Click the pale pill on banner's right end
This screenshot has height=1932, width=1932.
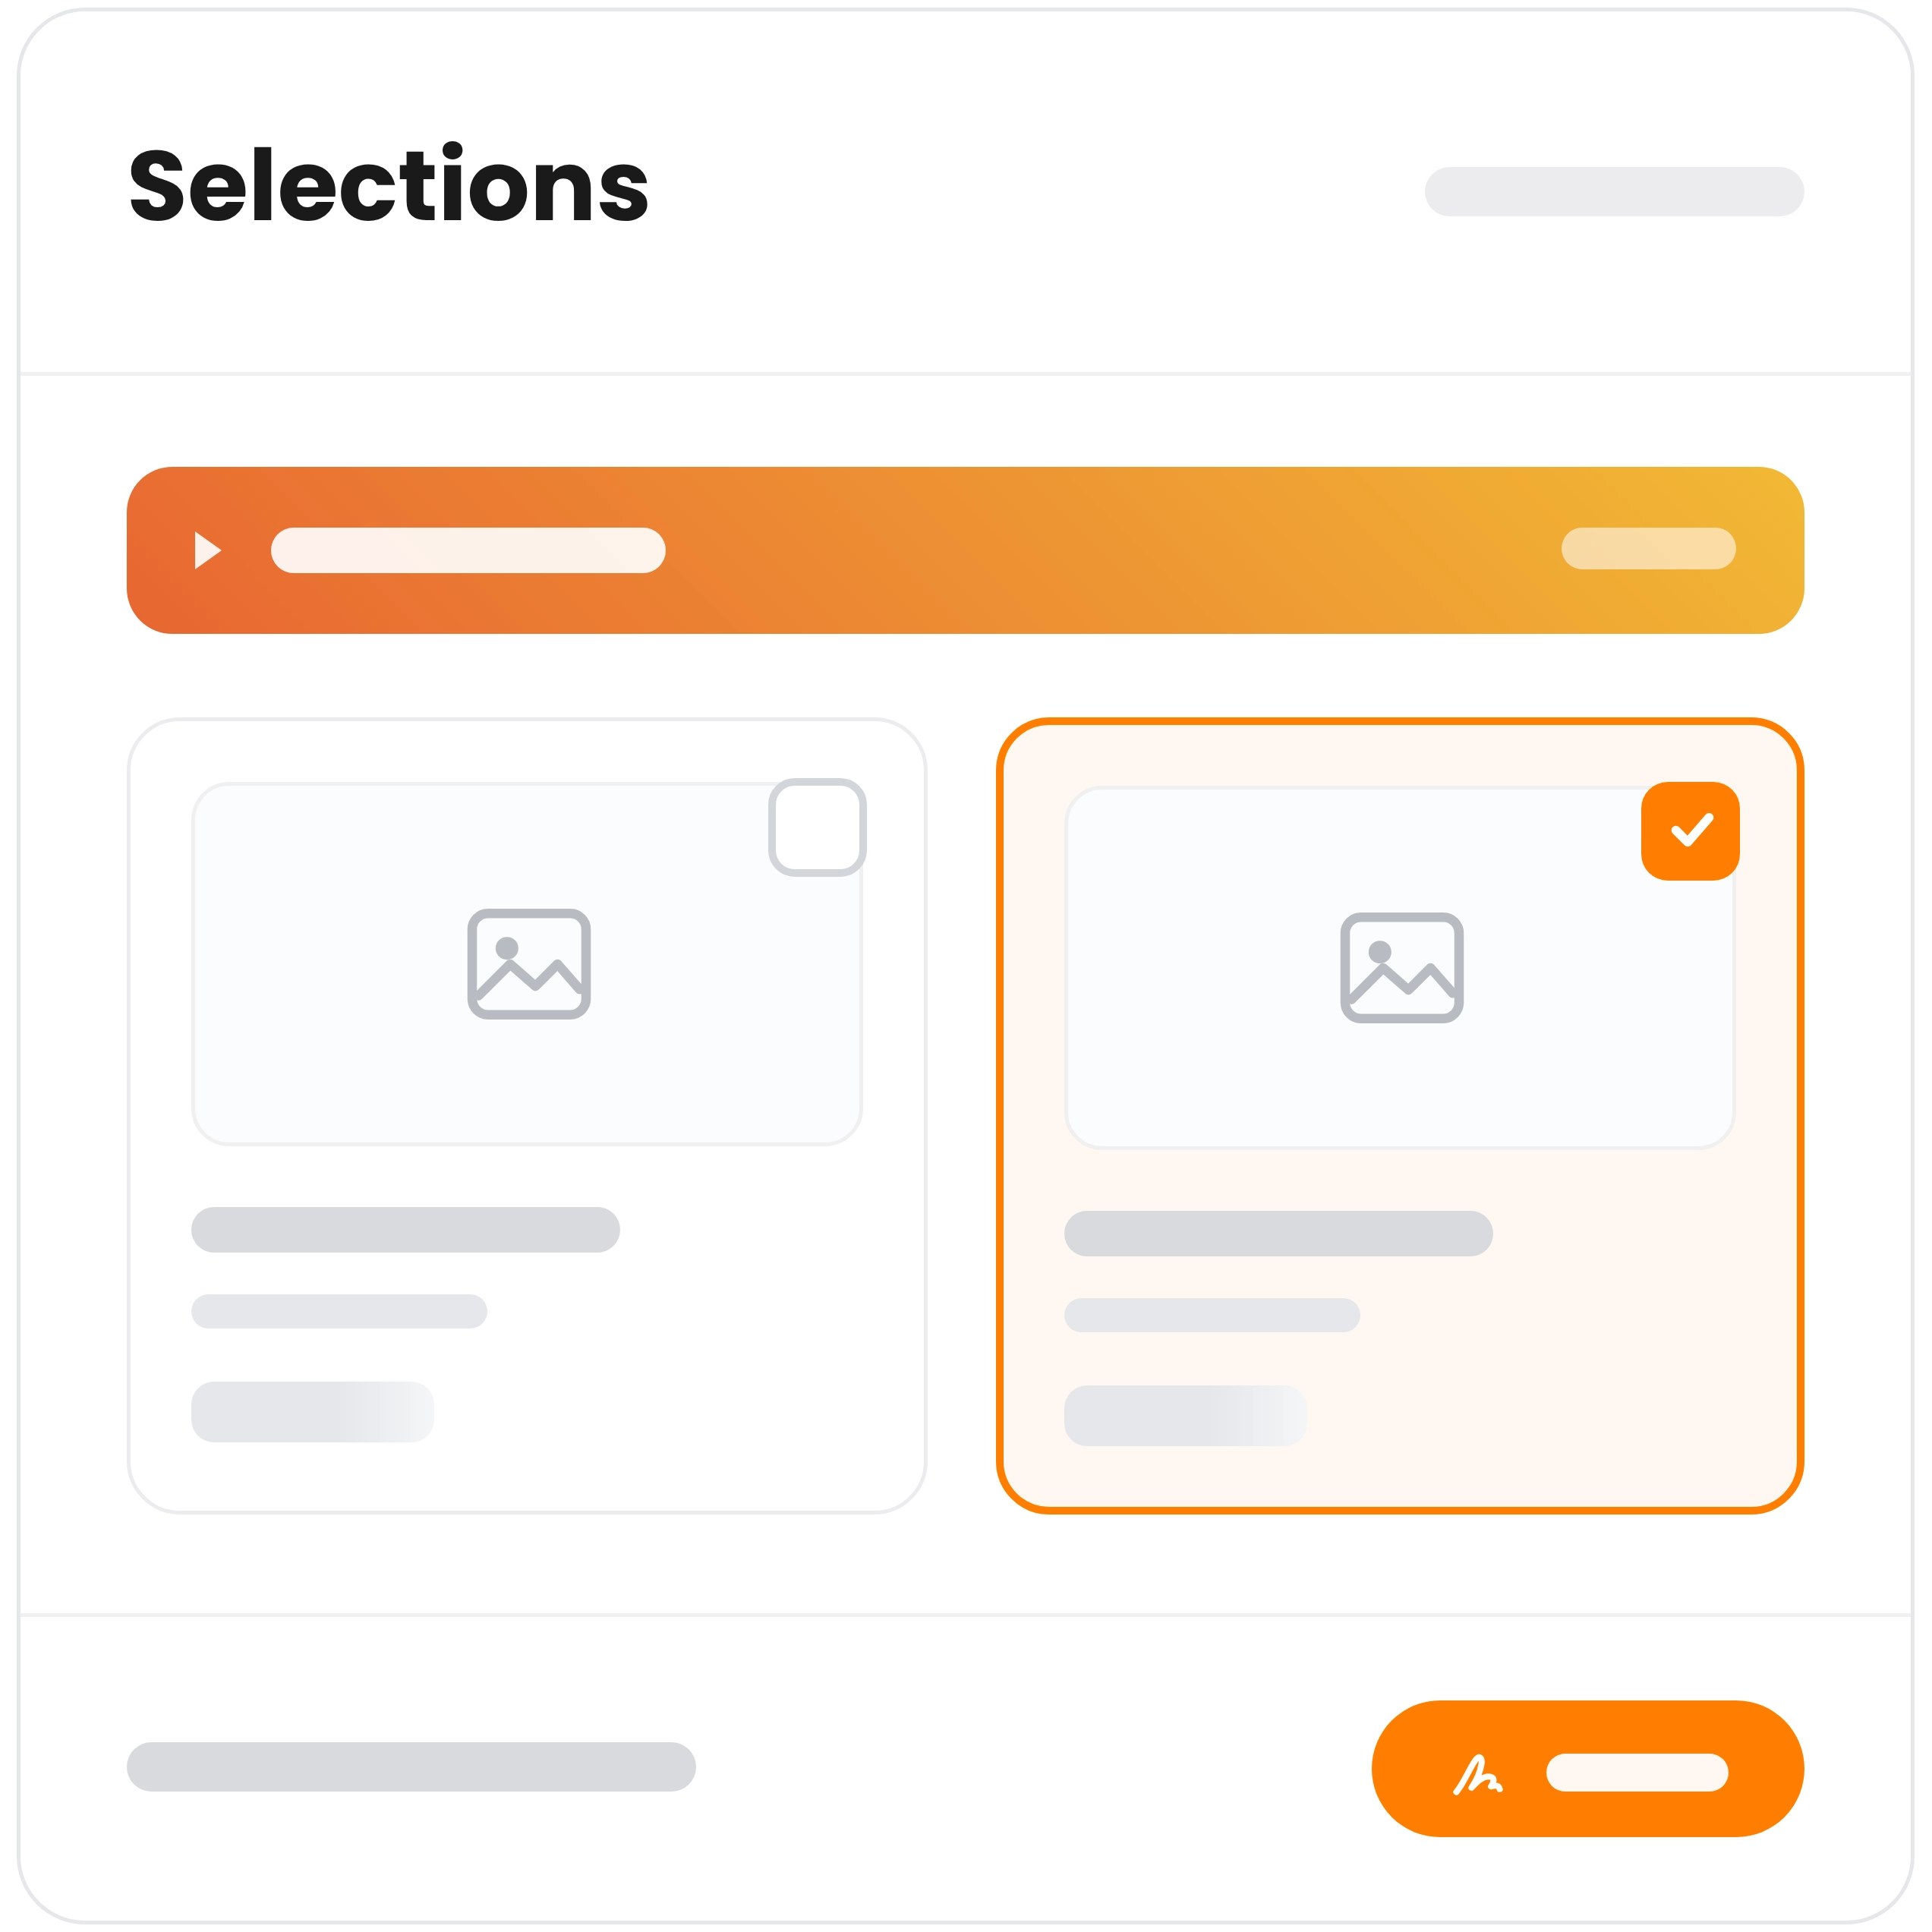[x=1648, y=548]
